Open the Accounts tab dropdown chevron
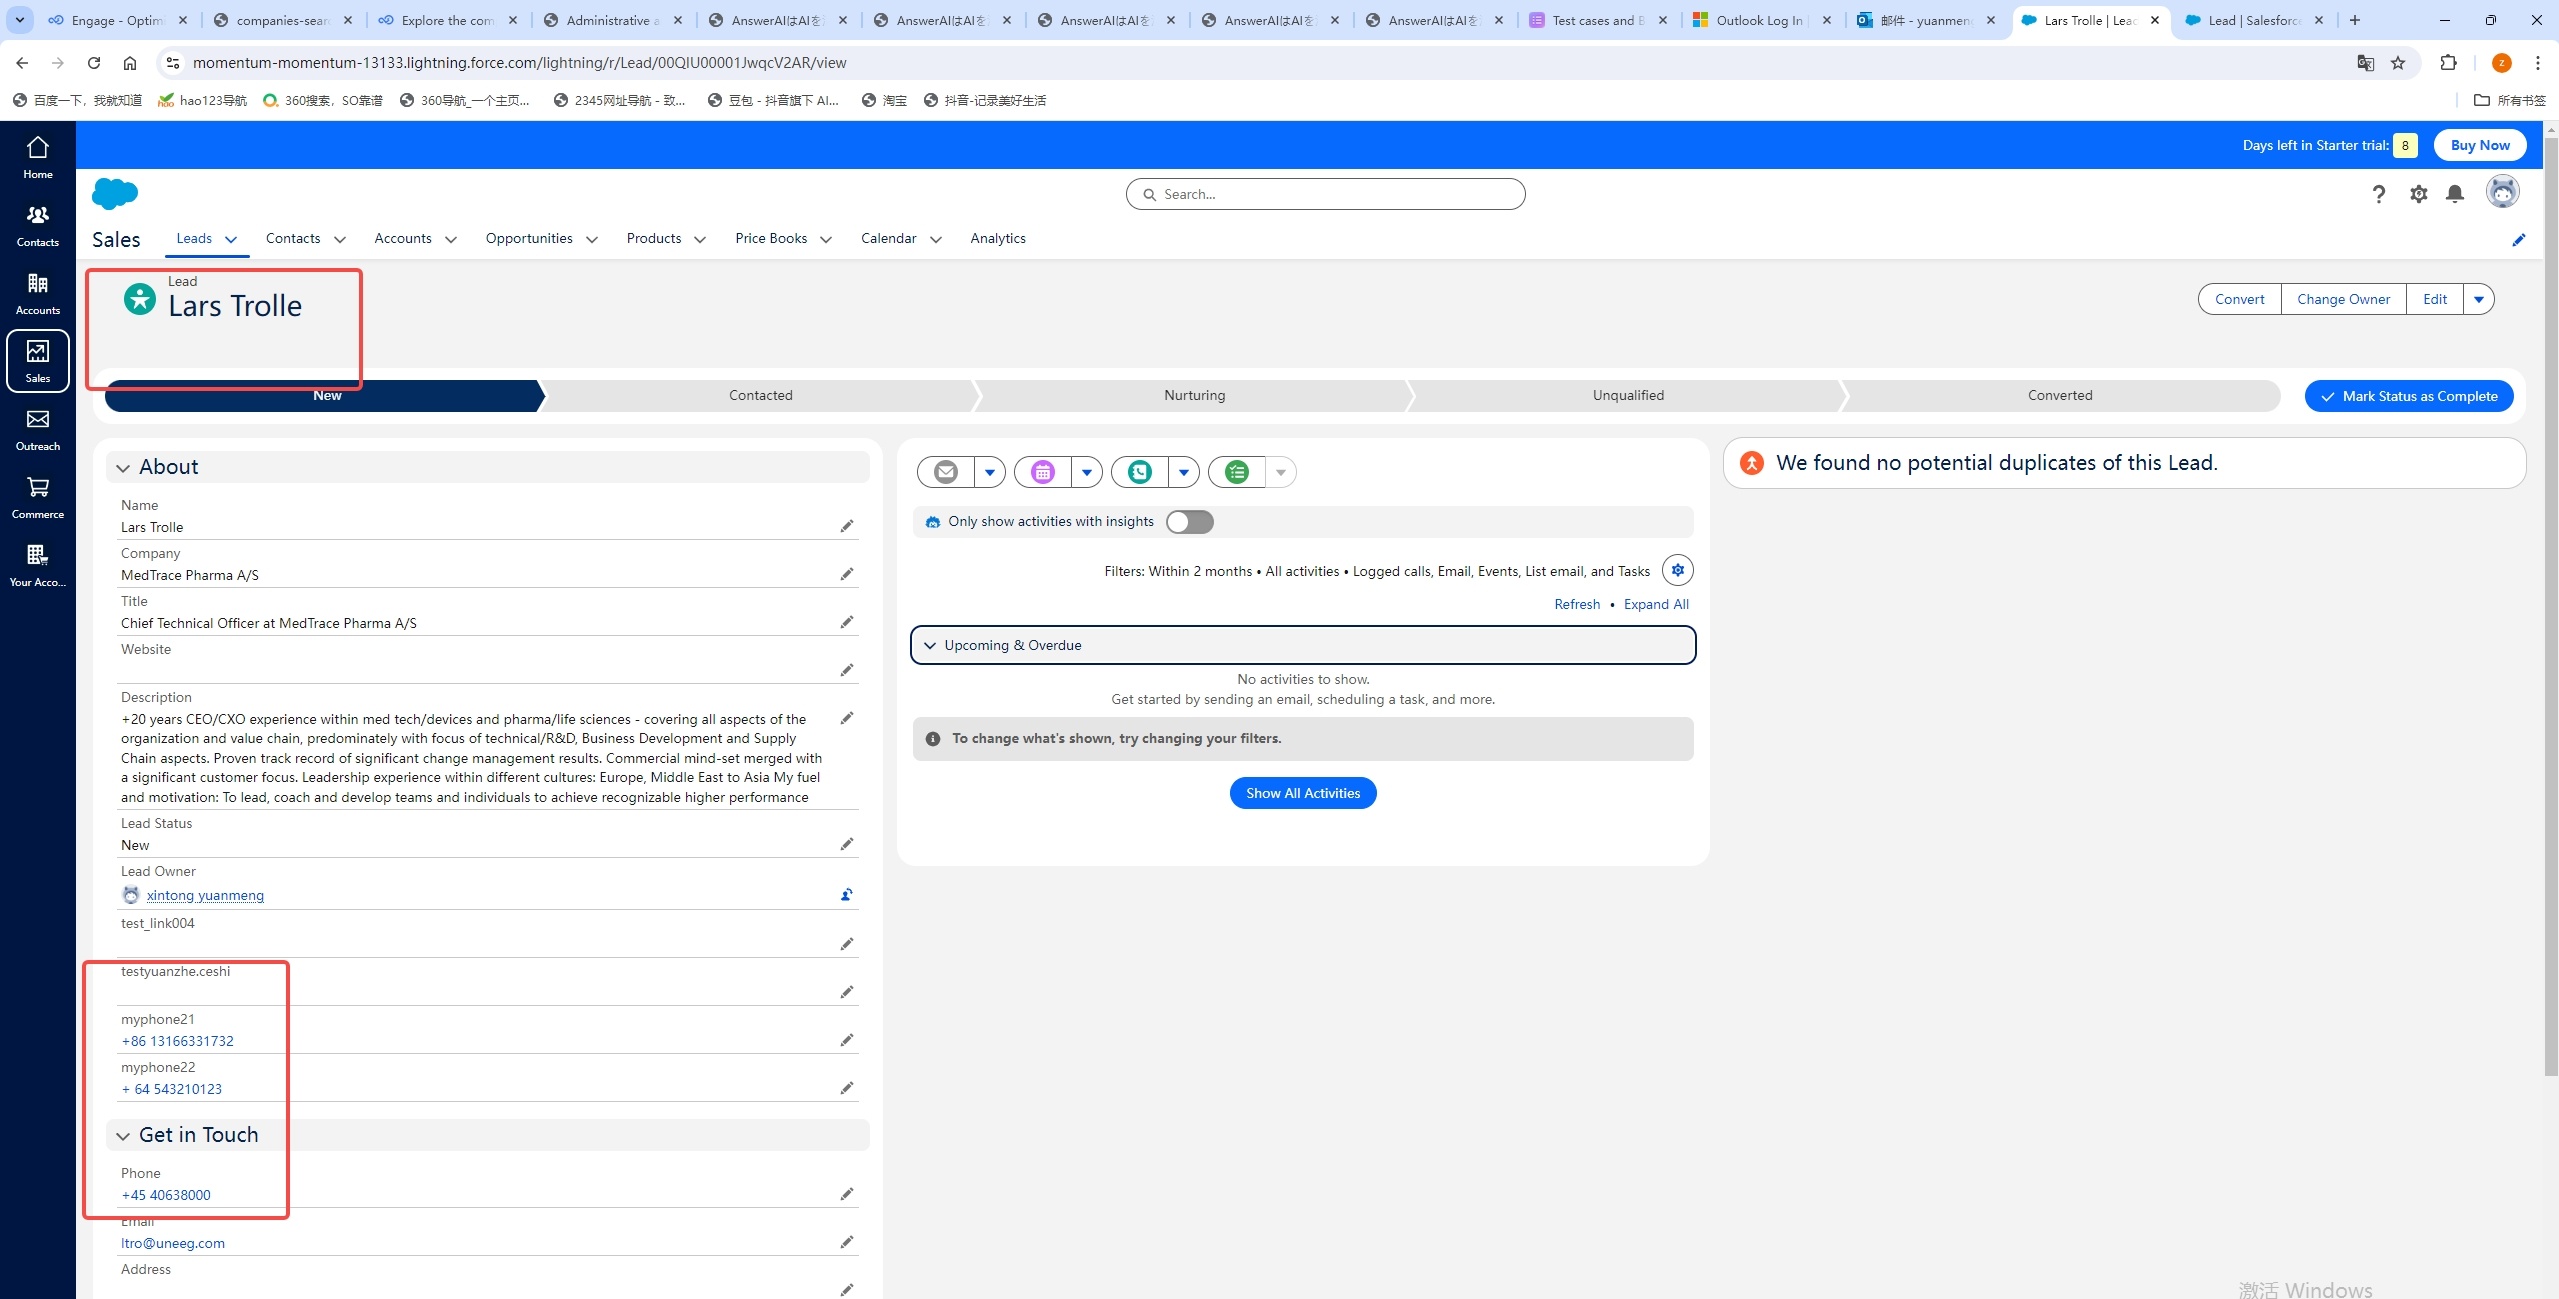Viewport: 2559px width, 1299px height. coord(451,239)
